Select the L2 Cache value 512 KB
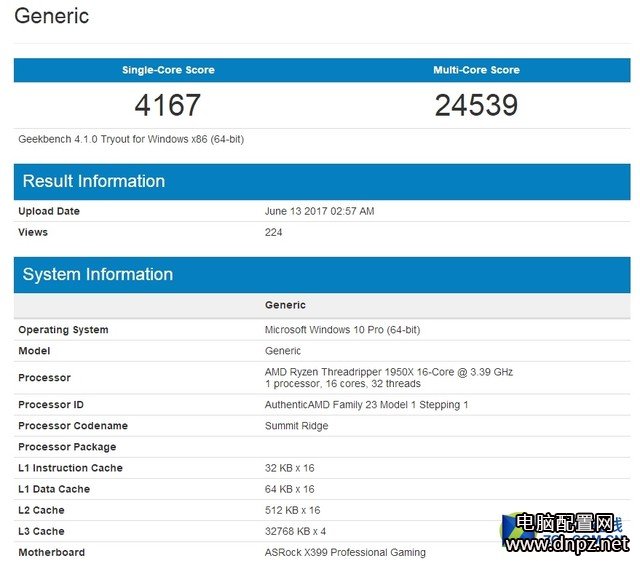640x561 pixels. pyautogui.click(x=292, y=510)
